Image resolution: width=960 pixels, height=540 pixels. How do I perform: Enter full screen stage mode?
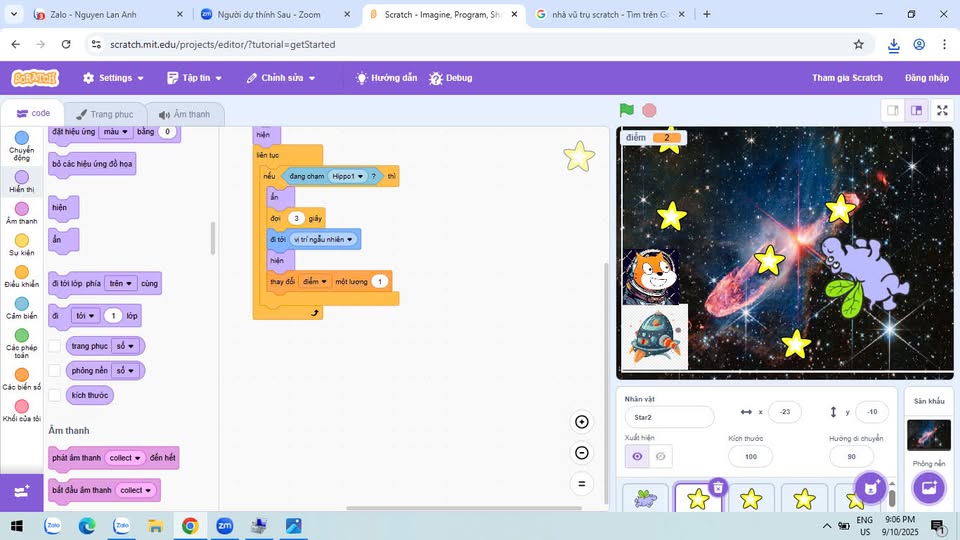942,110
